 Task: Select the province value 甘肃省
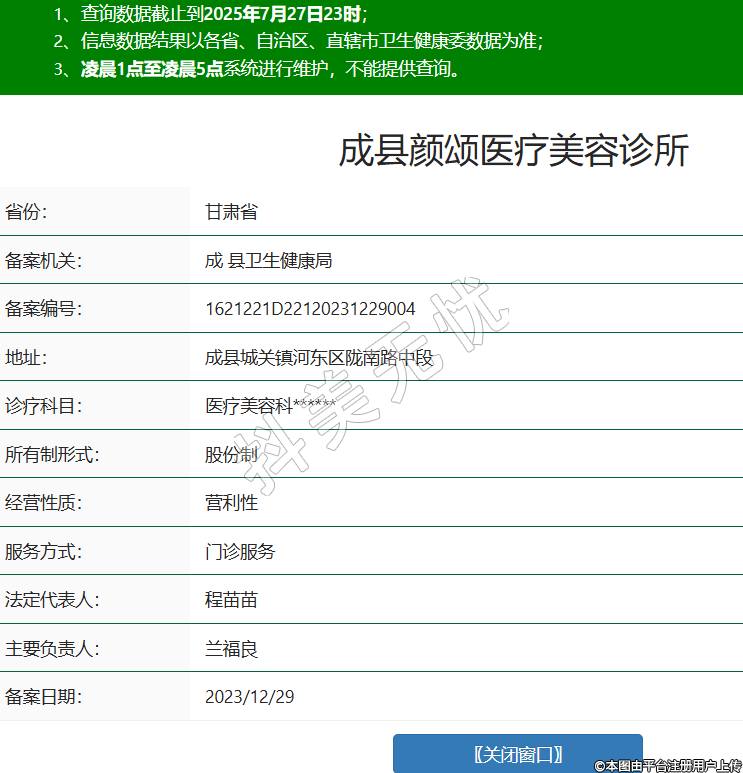tap(231, 212)
